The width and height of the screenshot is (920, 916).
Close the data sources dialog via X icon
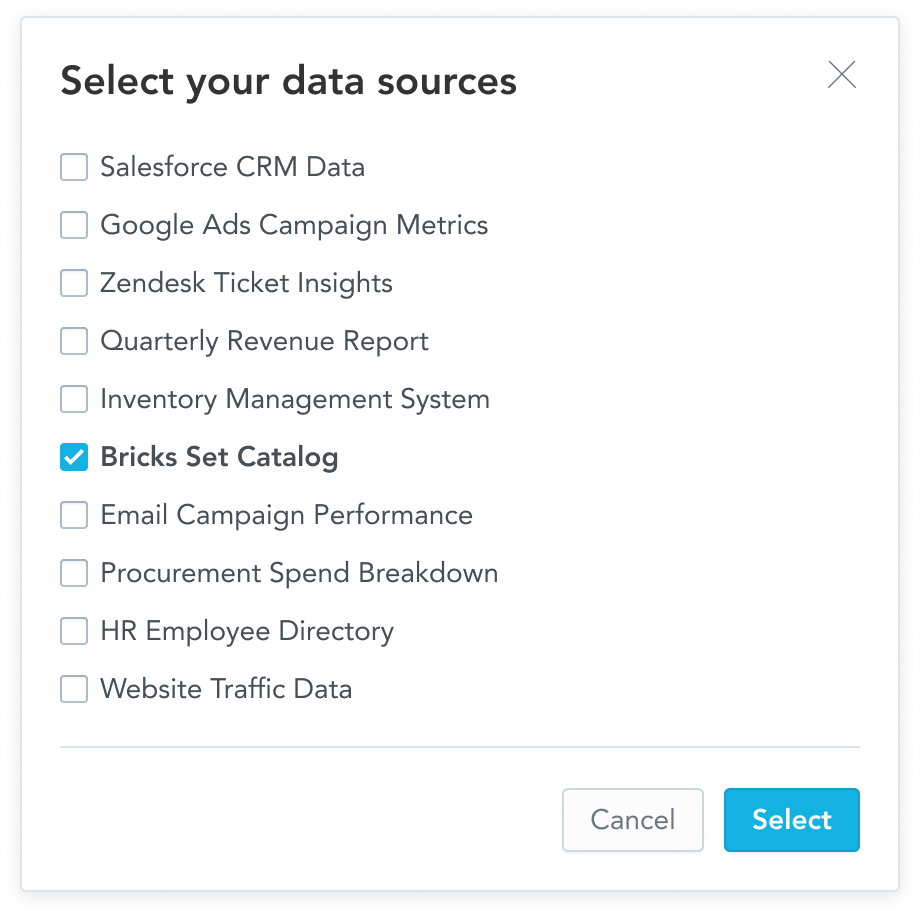(x=841, y=74)
